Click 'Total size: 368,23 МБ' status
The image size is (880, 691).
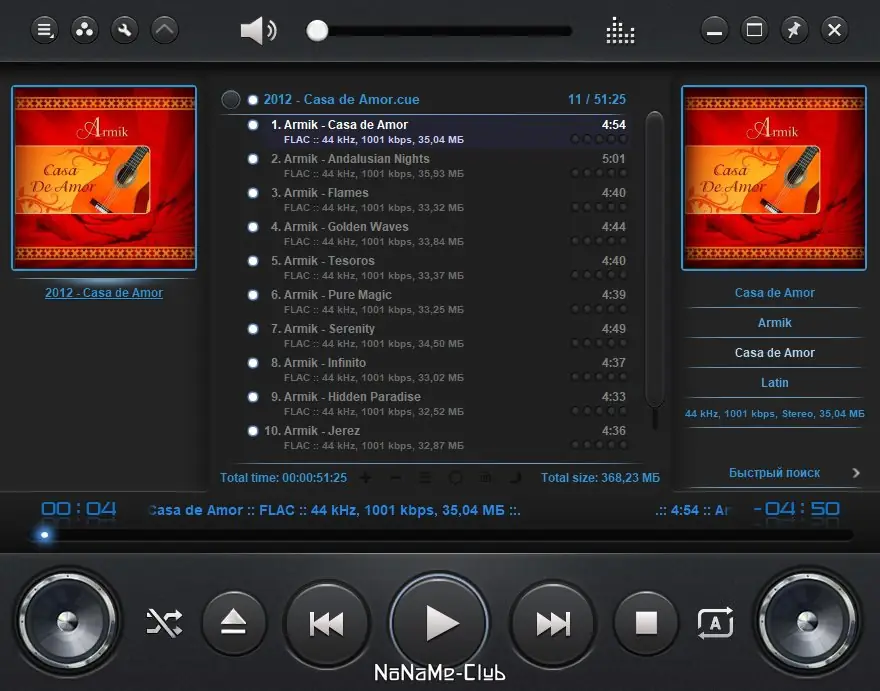(x=600, y=478)
